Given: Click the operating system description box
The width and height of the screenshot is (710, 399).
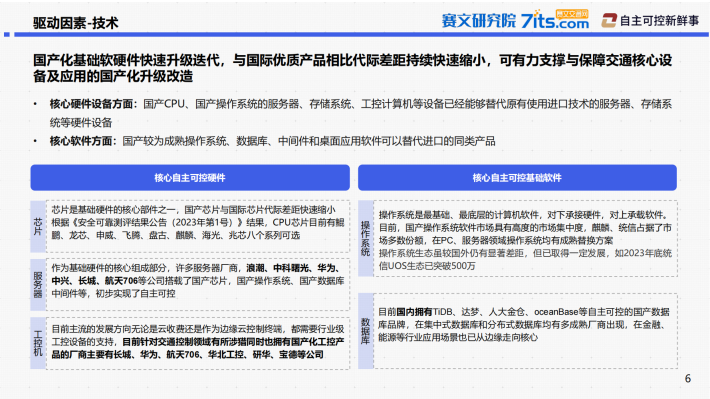Looking at the screenshot, I should click(x=525, y=239).
